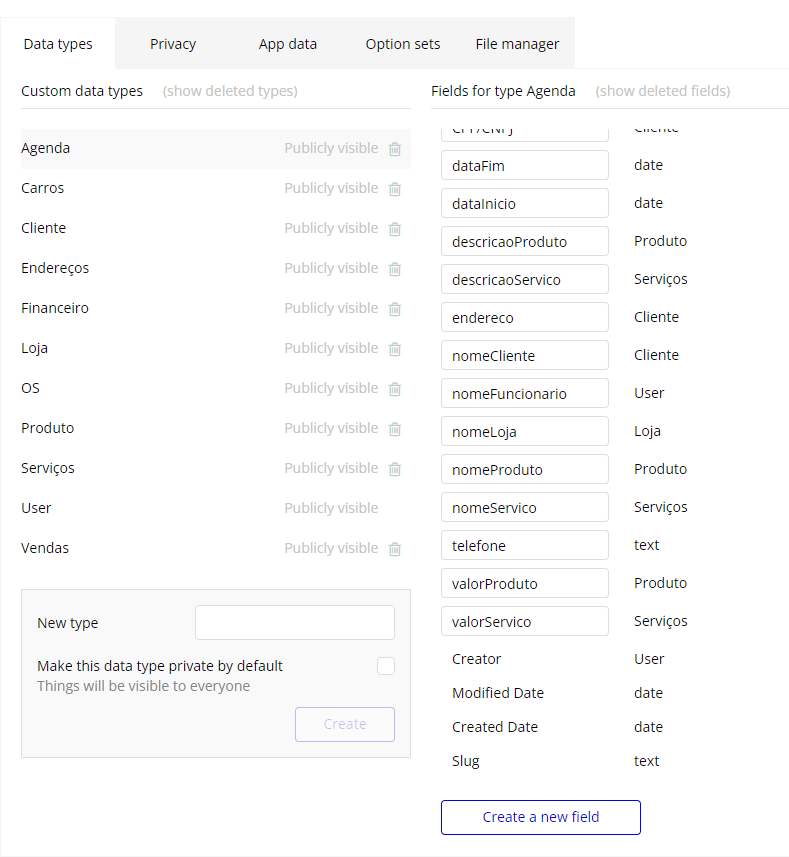
Task: Remove the Financeiro data type
Action: (x=395, y=309)
